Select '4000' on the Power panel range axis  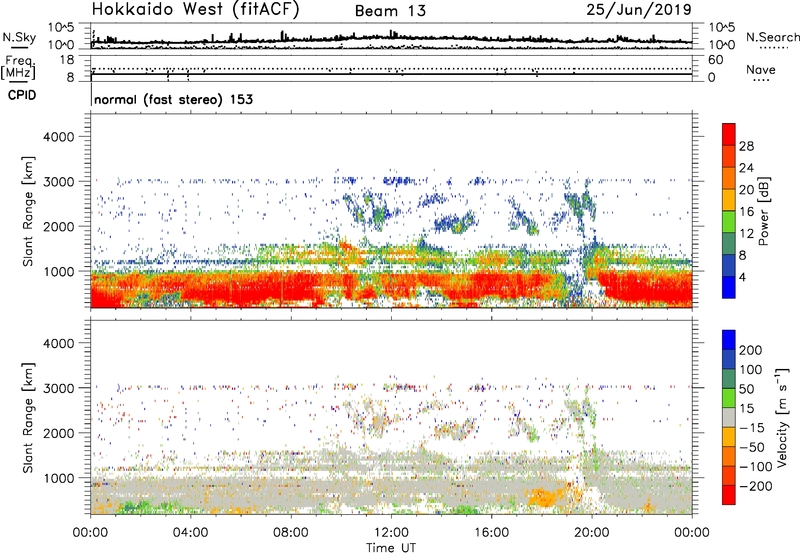[x=59, y=137]
